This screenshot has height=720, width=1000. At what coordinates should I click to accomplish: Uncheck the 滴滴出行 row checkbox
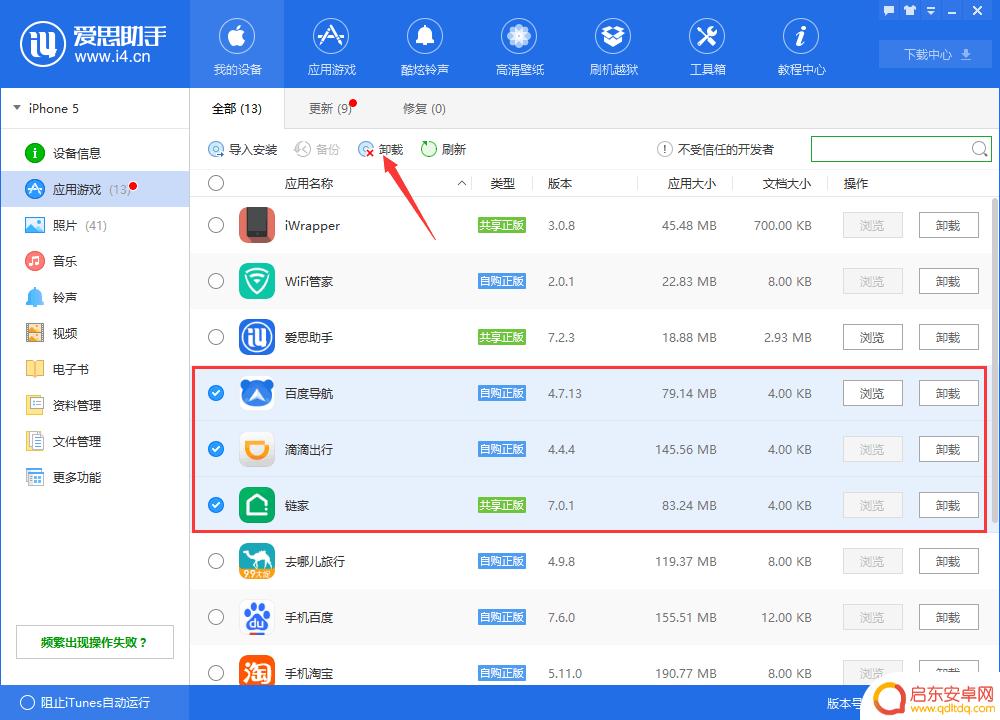coord(216,449)
